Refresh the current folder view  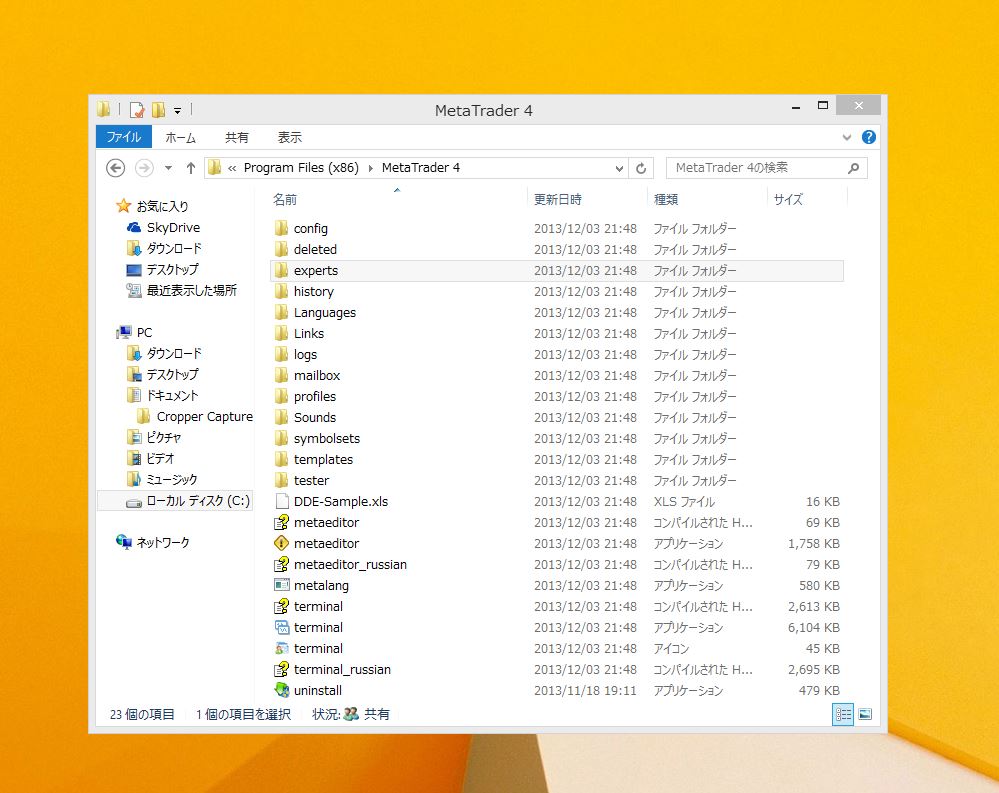pos(641,168)
